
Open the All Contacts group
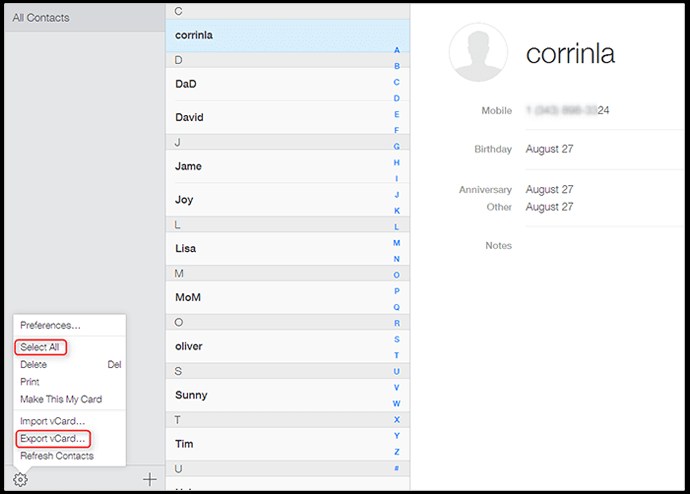pos(40,18)
